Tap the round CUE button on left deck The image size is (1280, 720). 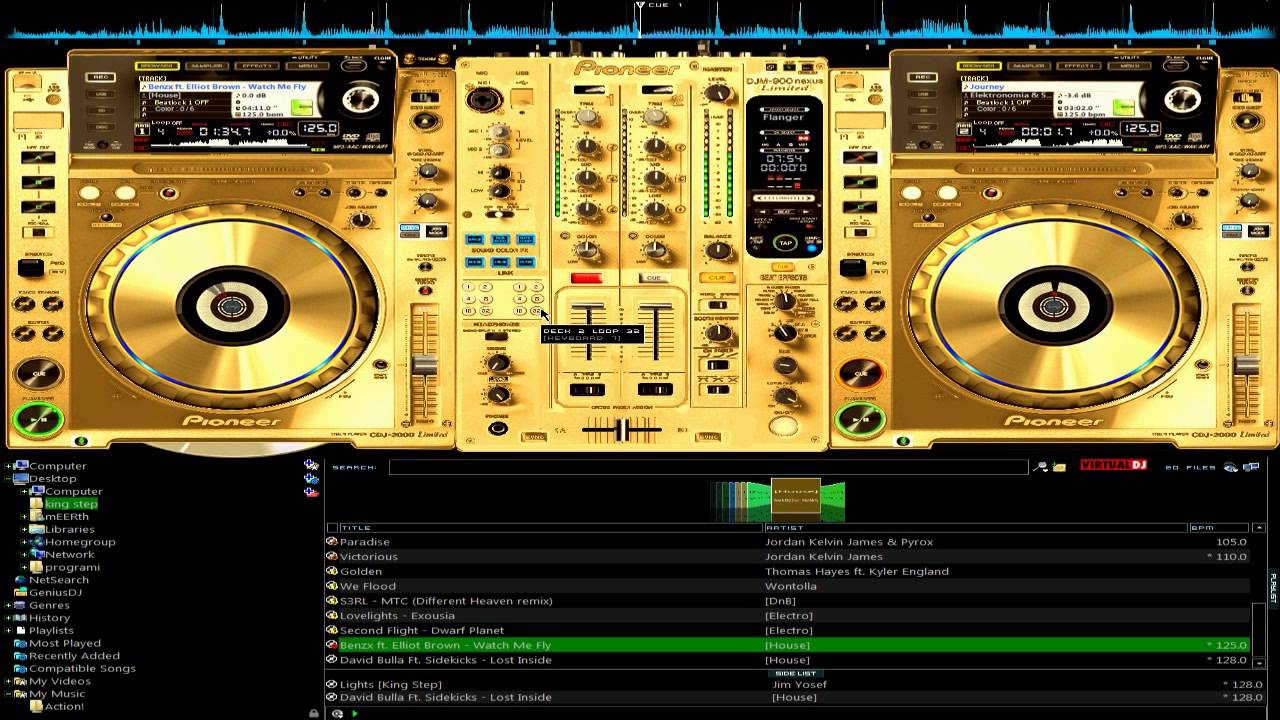tap(39, 374)
